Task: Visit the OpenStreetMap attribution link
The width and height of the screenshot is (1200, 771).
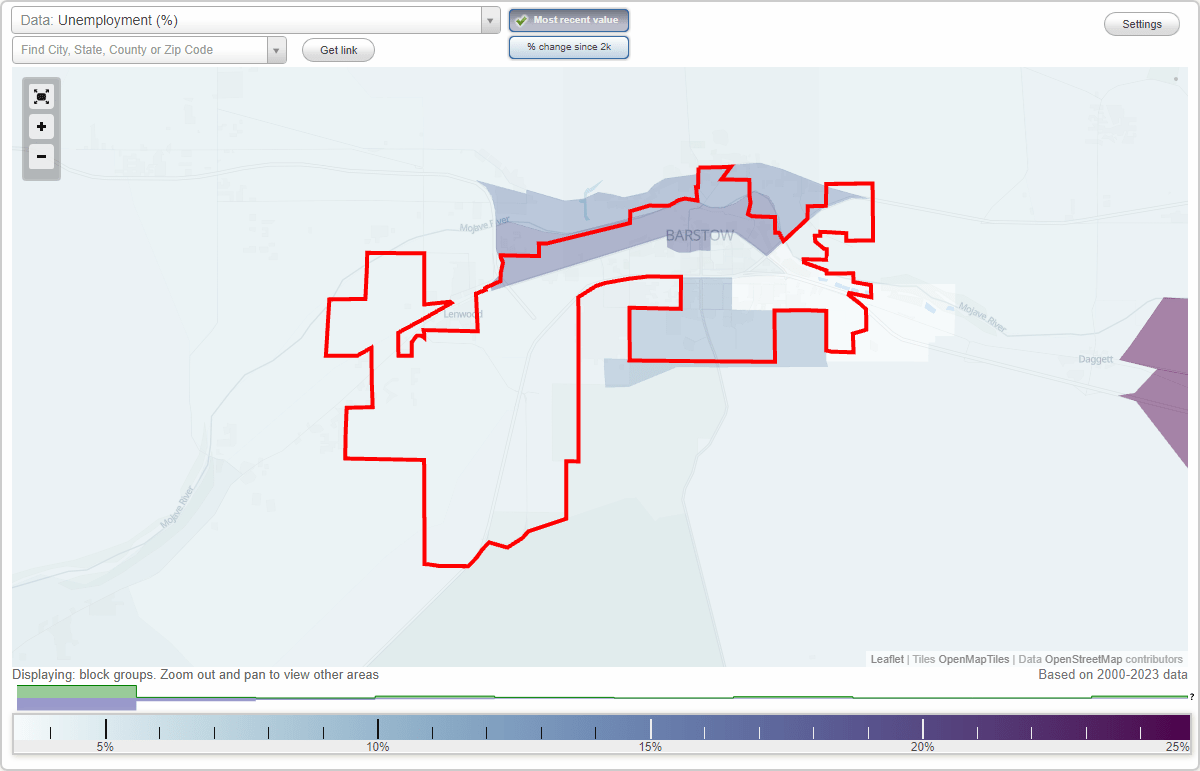Action: coord(1083,659)
